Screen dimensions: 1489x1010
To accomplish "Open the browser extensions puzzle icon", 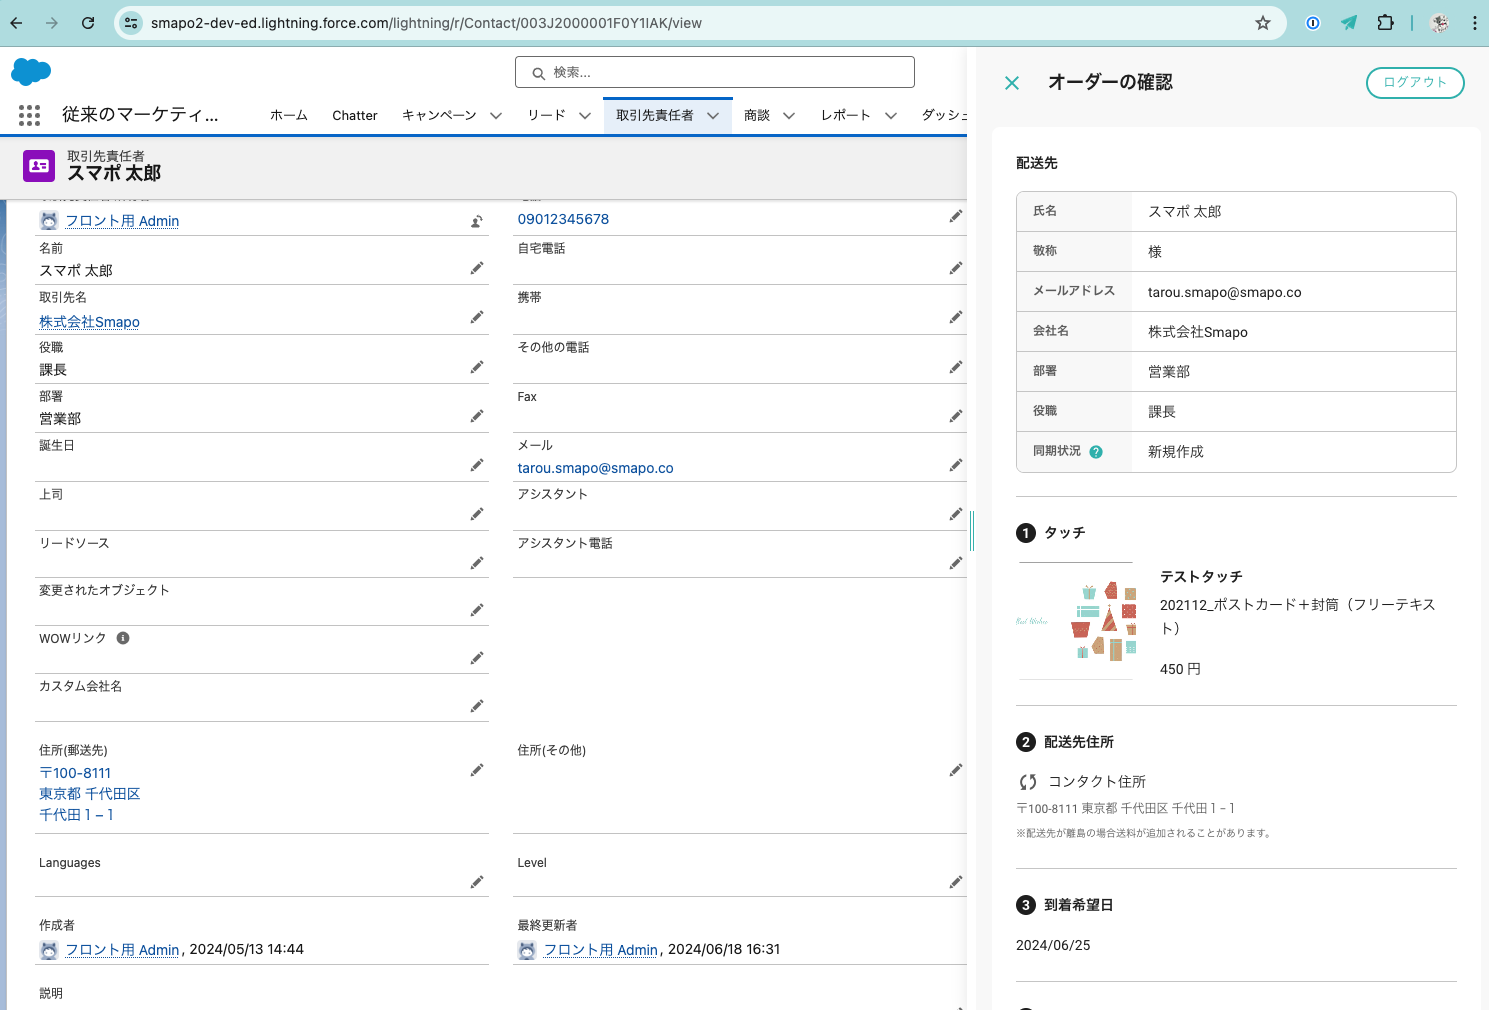I will [x=1385, y=23].
